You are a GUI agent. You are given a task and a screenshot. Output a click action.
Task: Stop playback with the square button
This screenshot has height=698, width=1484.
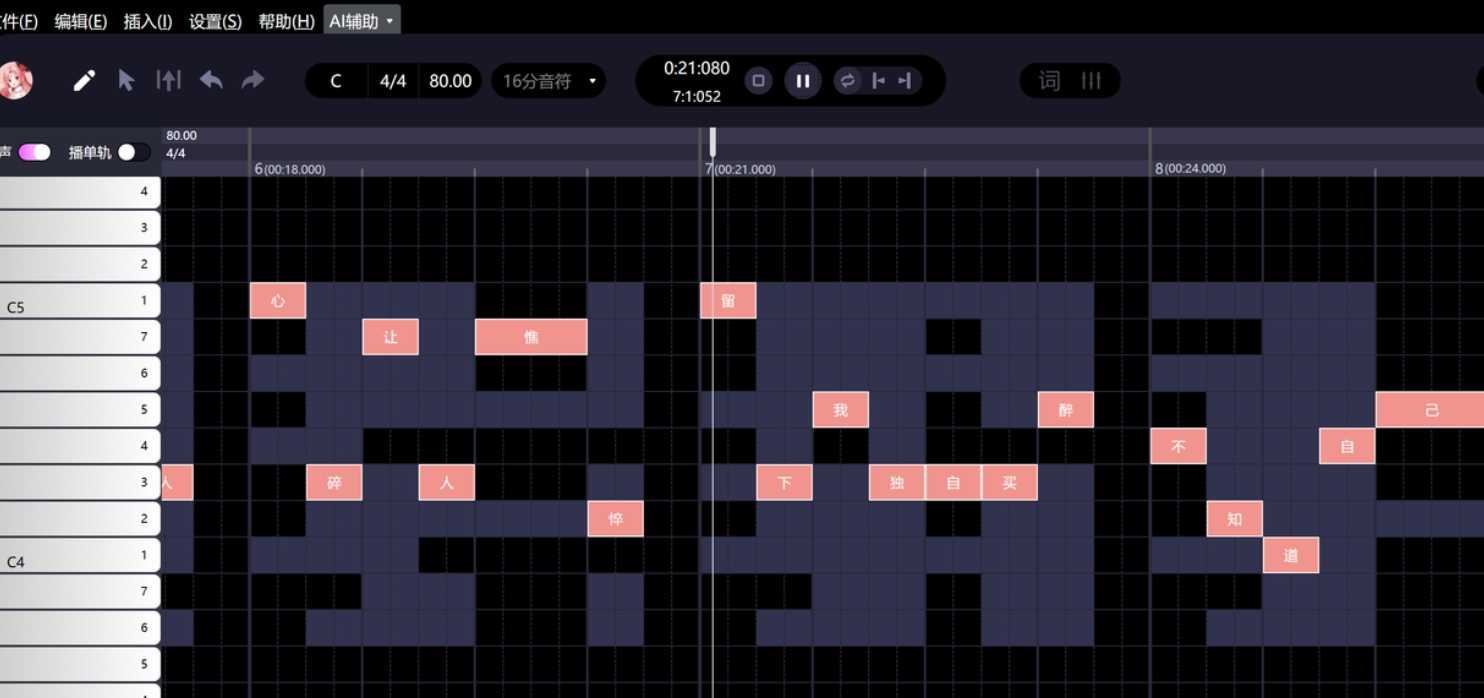tap(759, 81)
